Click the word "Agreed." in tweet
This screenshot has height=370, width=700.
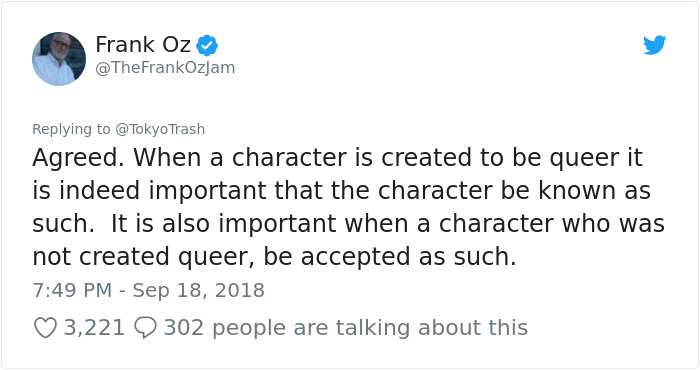click(79, 158)
